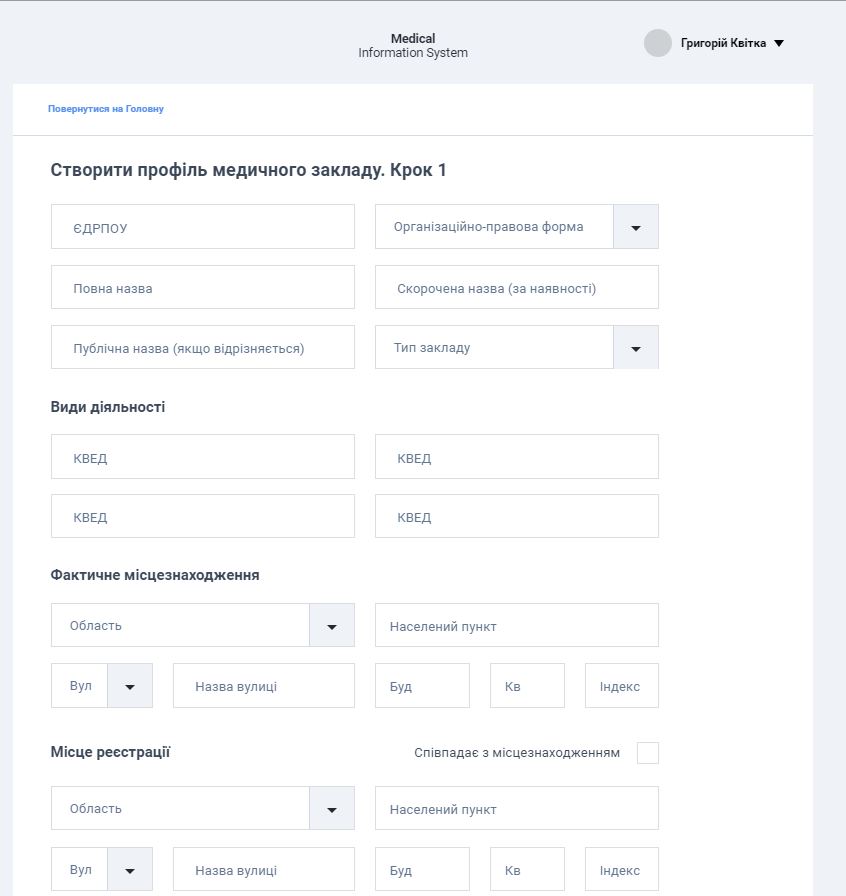Click Публічна назва input field
Image resolution: width=846 pixels, height=896 pixels.
[203, 347]
